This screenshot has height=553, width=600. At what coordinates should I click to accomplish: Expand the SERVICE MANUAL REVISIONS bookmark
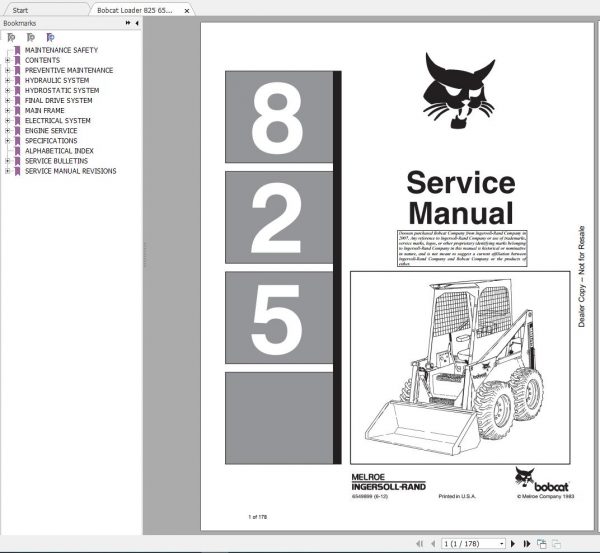click(x=7, y=171)
